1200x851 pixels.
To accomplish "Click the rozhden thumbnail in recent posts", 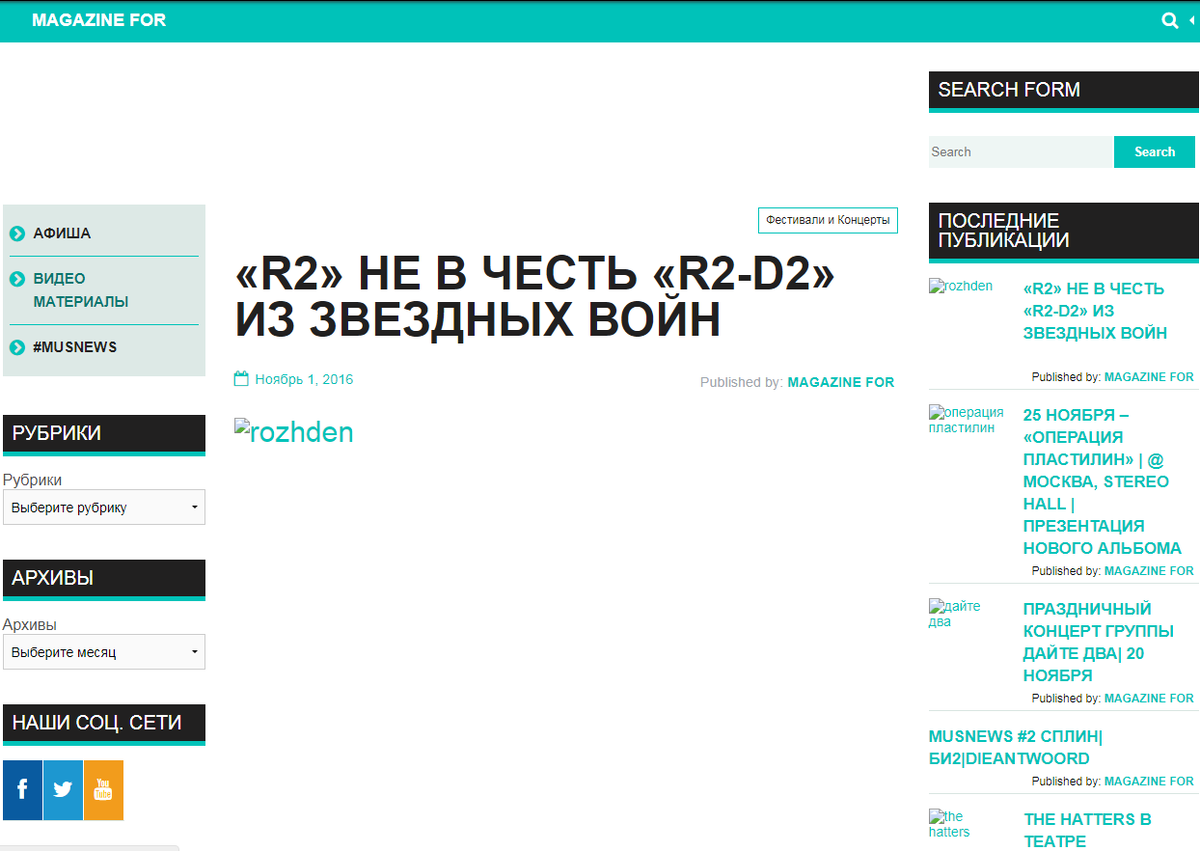I will click(x=961, y=286).
